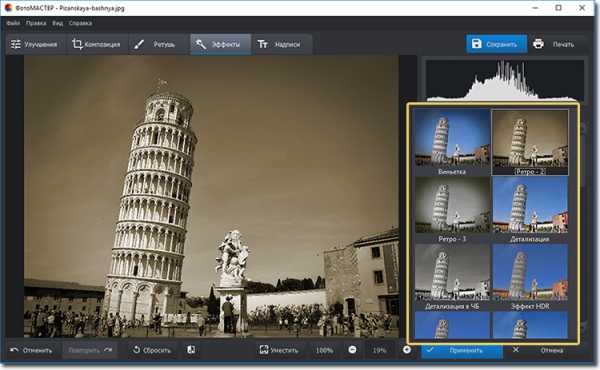Viewport: 600px width, 370px height.
Task: Click the Save floppy disk icon
Action: (476, 44)
